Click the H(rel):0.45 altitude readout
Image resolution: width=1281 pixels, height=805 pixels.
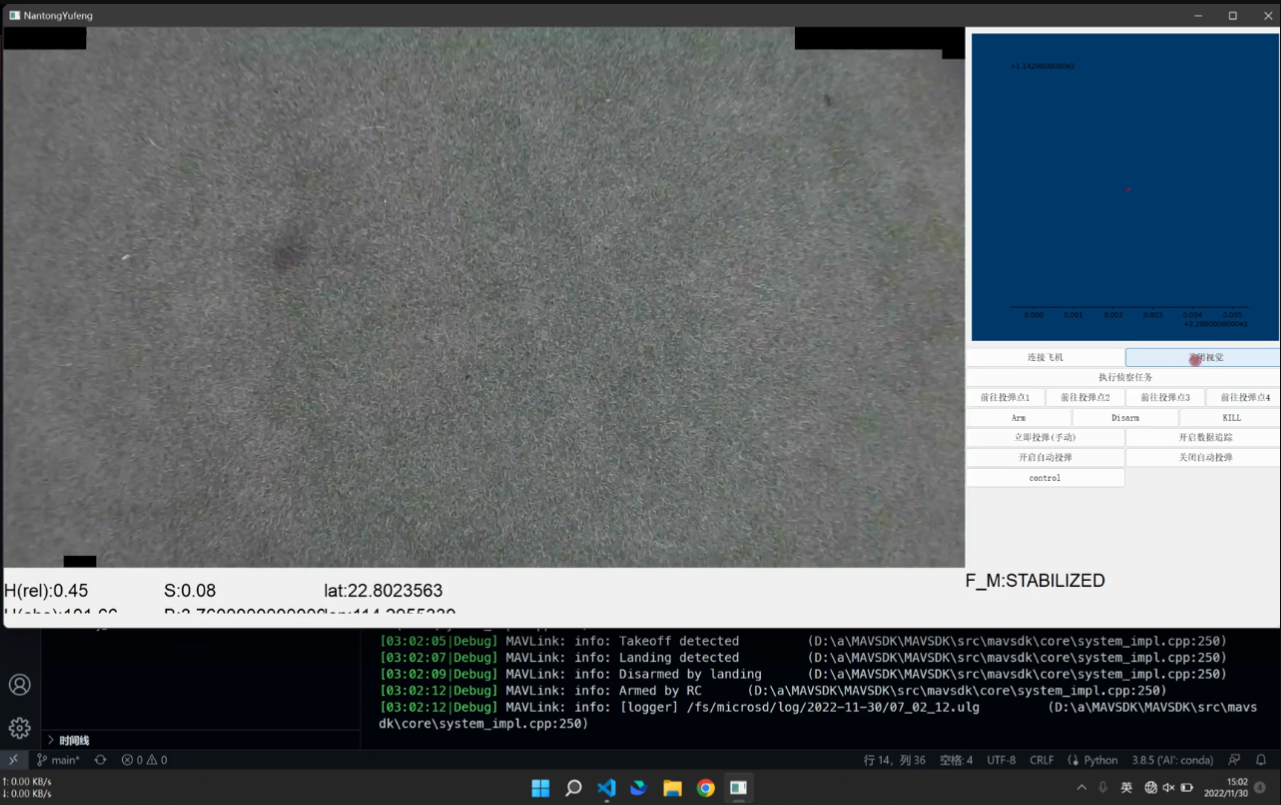pos(46,591)
